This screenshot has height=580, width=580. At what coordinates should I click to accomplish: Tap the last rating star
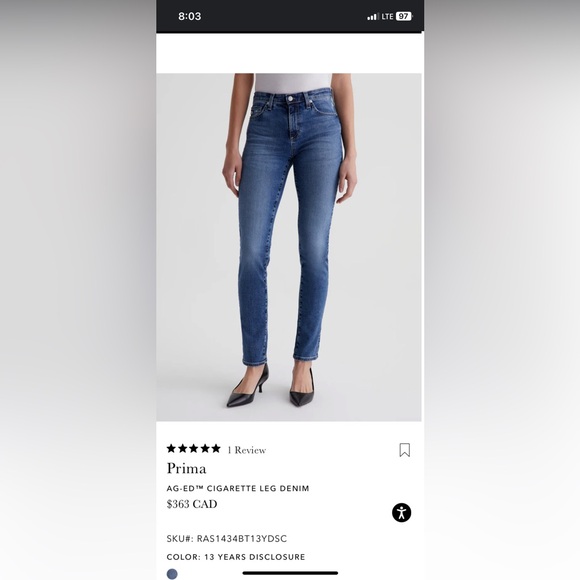pyautogui.click(x=216, y=449)
